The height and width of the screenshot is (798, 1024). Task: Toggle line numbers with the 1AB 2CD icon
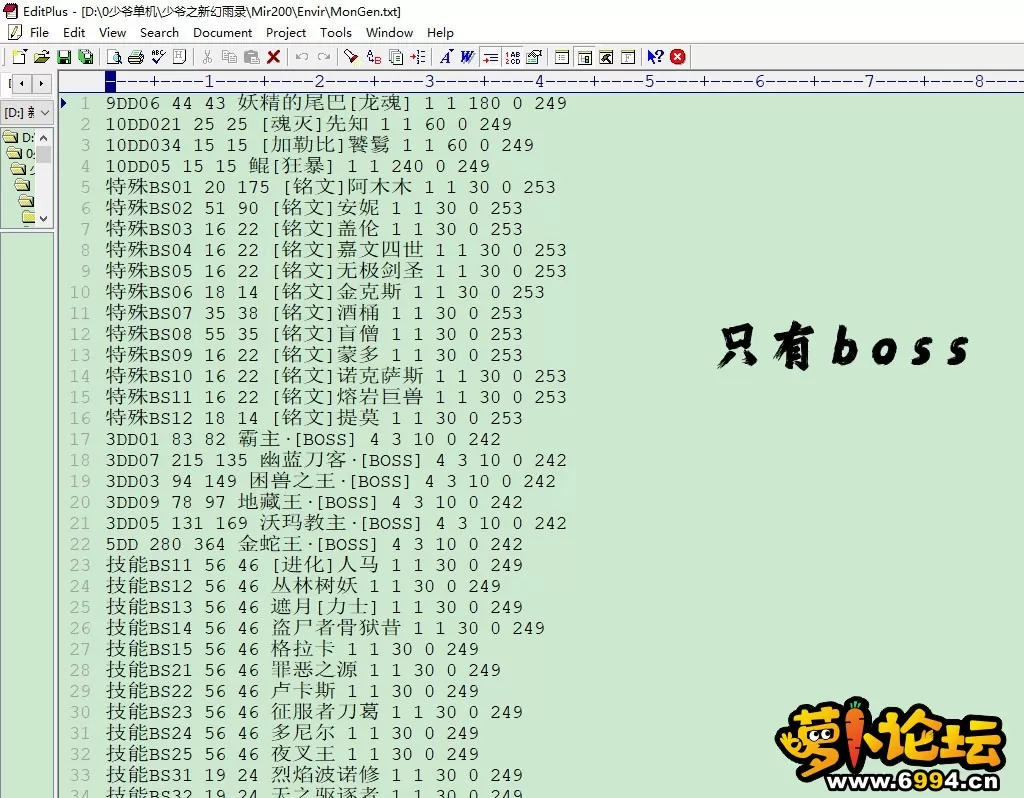pyautogui.click(x=513, y=57)
